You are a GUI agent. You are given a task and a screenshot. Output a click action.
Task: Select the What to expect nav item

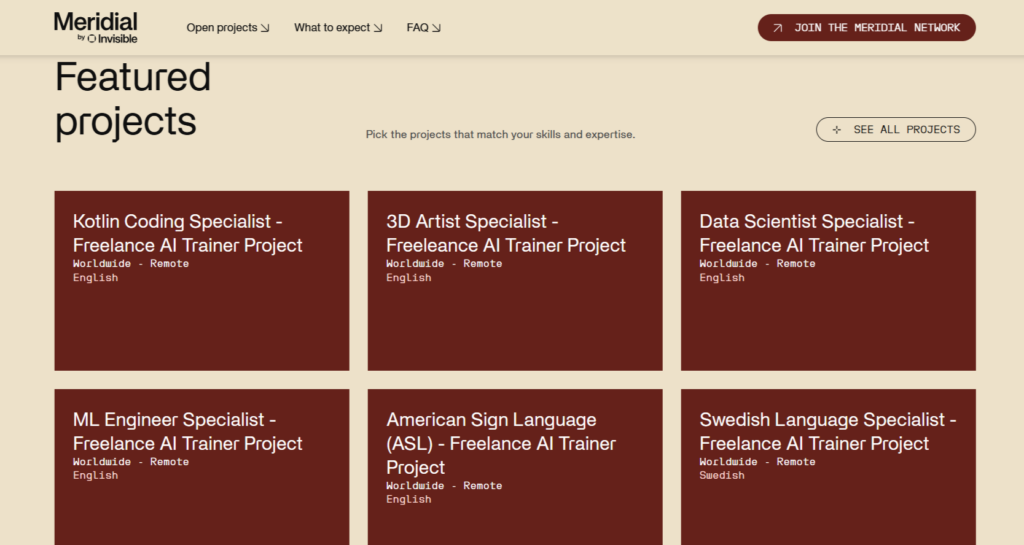point(332,28)
